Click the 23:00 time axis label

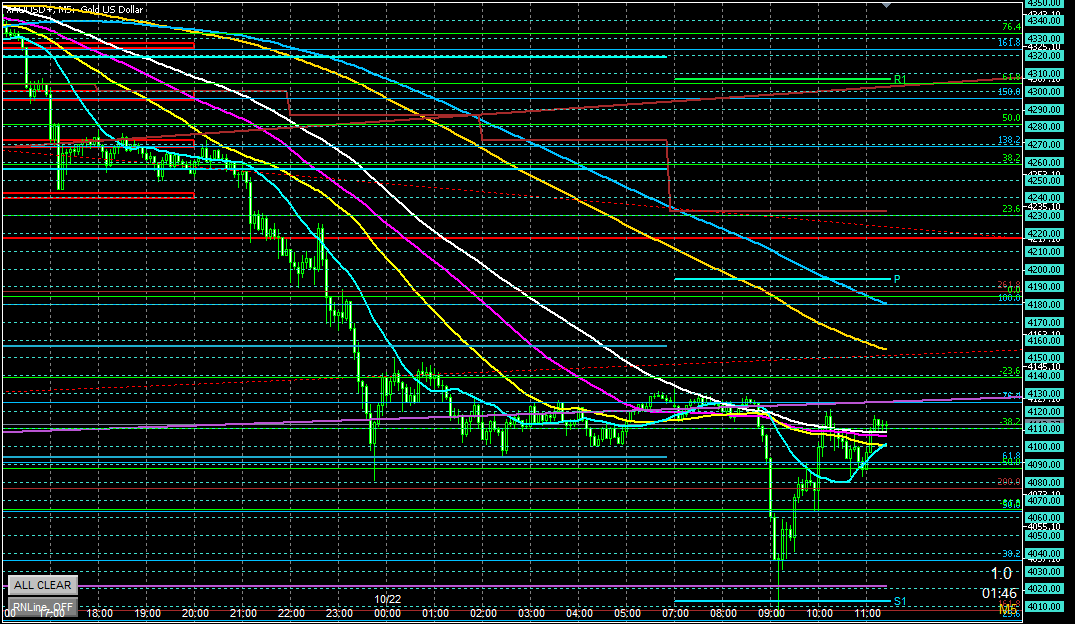(339, 612)
